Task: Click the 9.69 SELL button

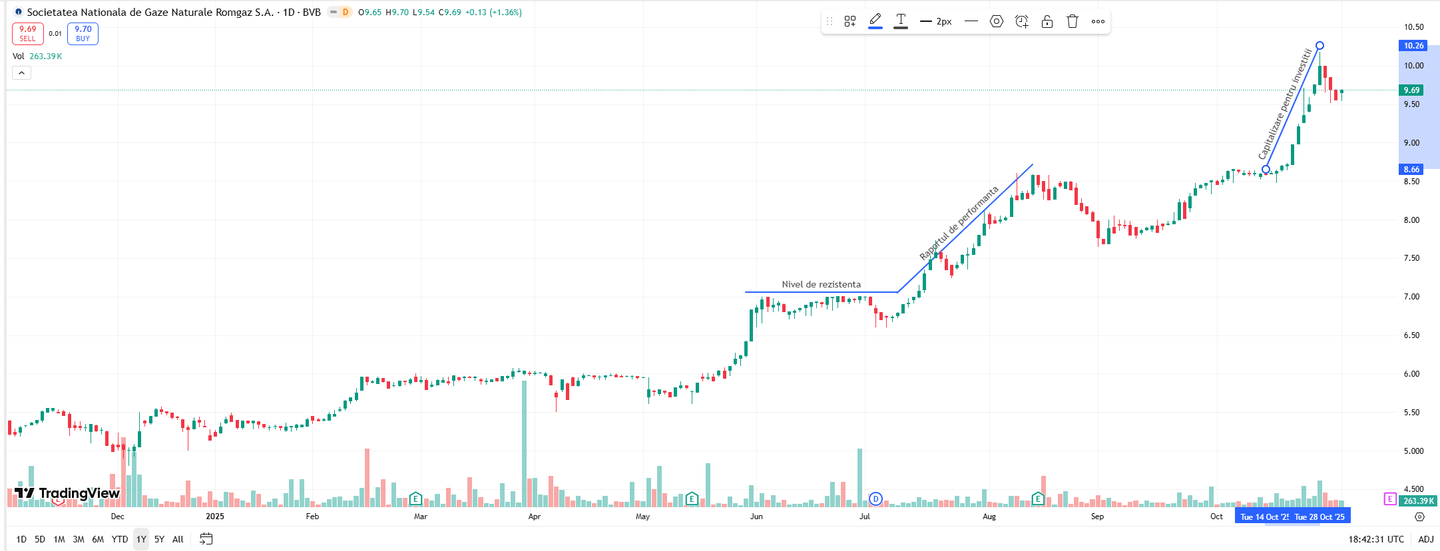Action: (x=27, y=34)
